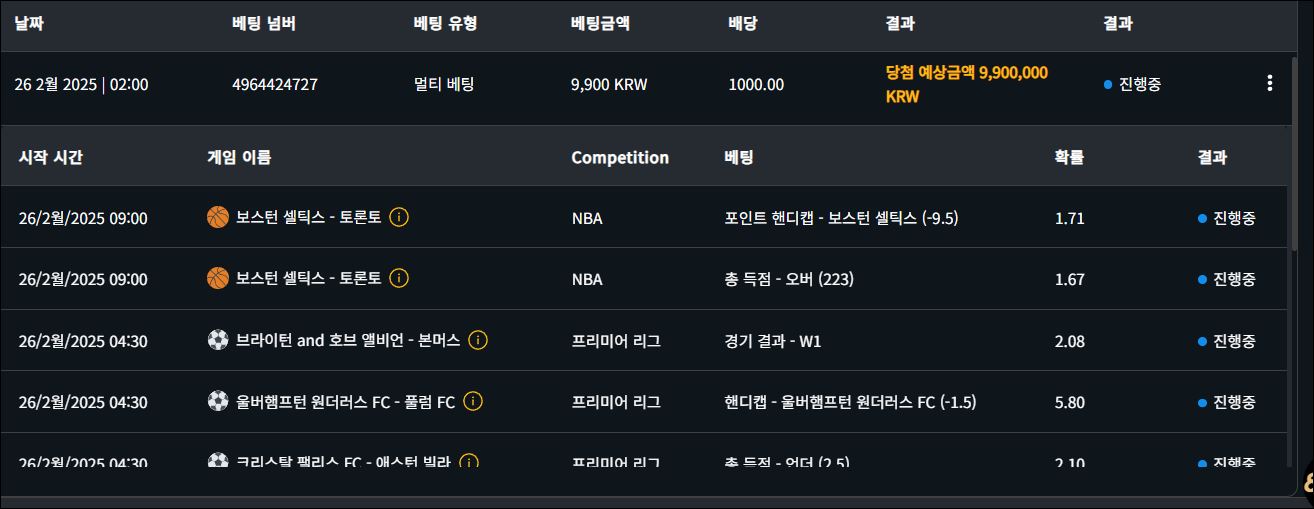Select bet number 4964424727
This screenshot has width=1314, height=509.
[275, 85]
